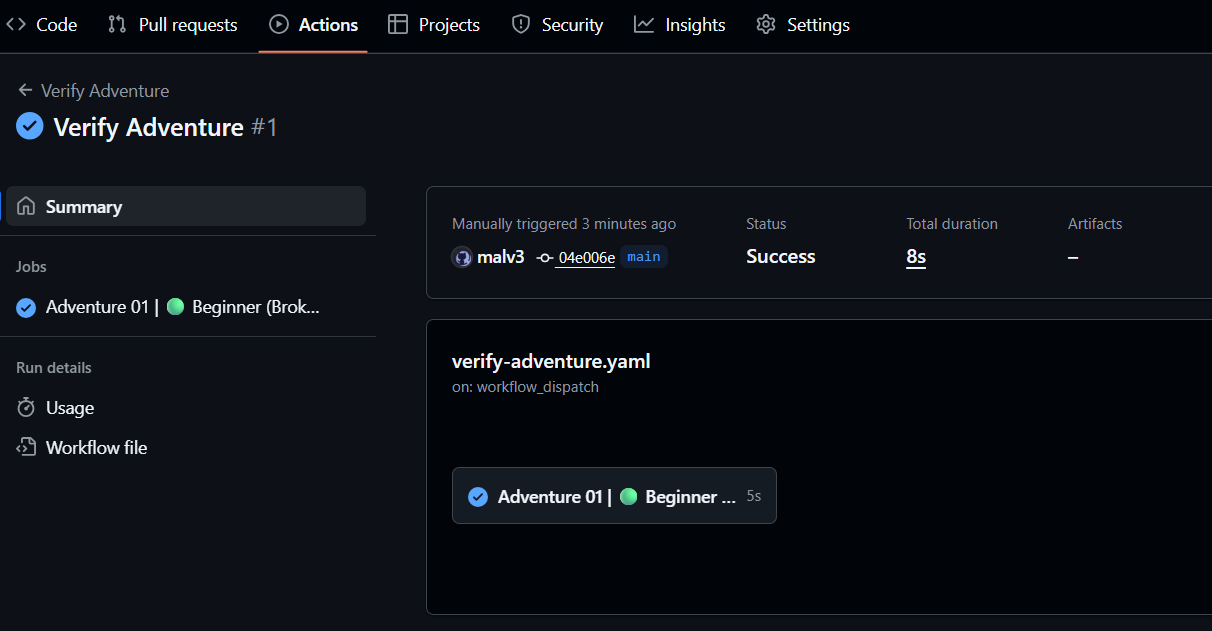Click 'on: workflow_dispatch' text

point(525,387)
